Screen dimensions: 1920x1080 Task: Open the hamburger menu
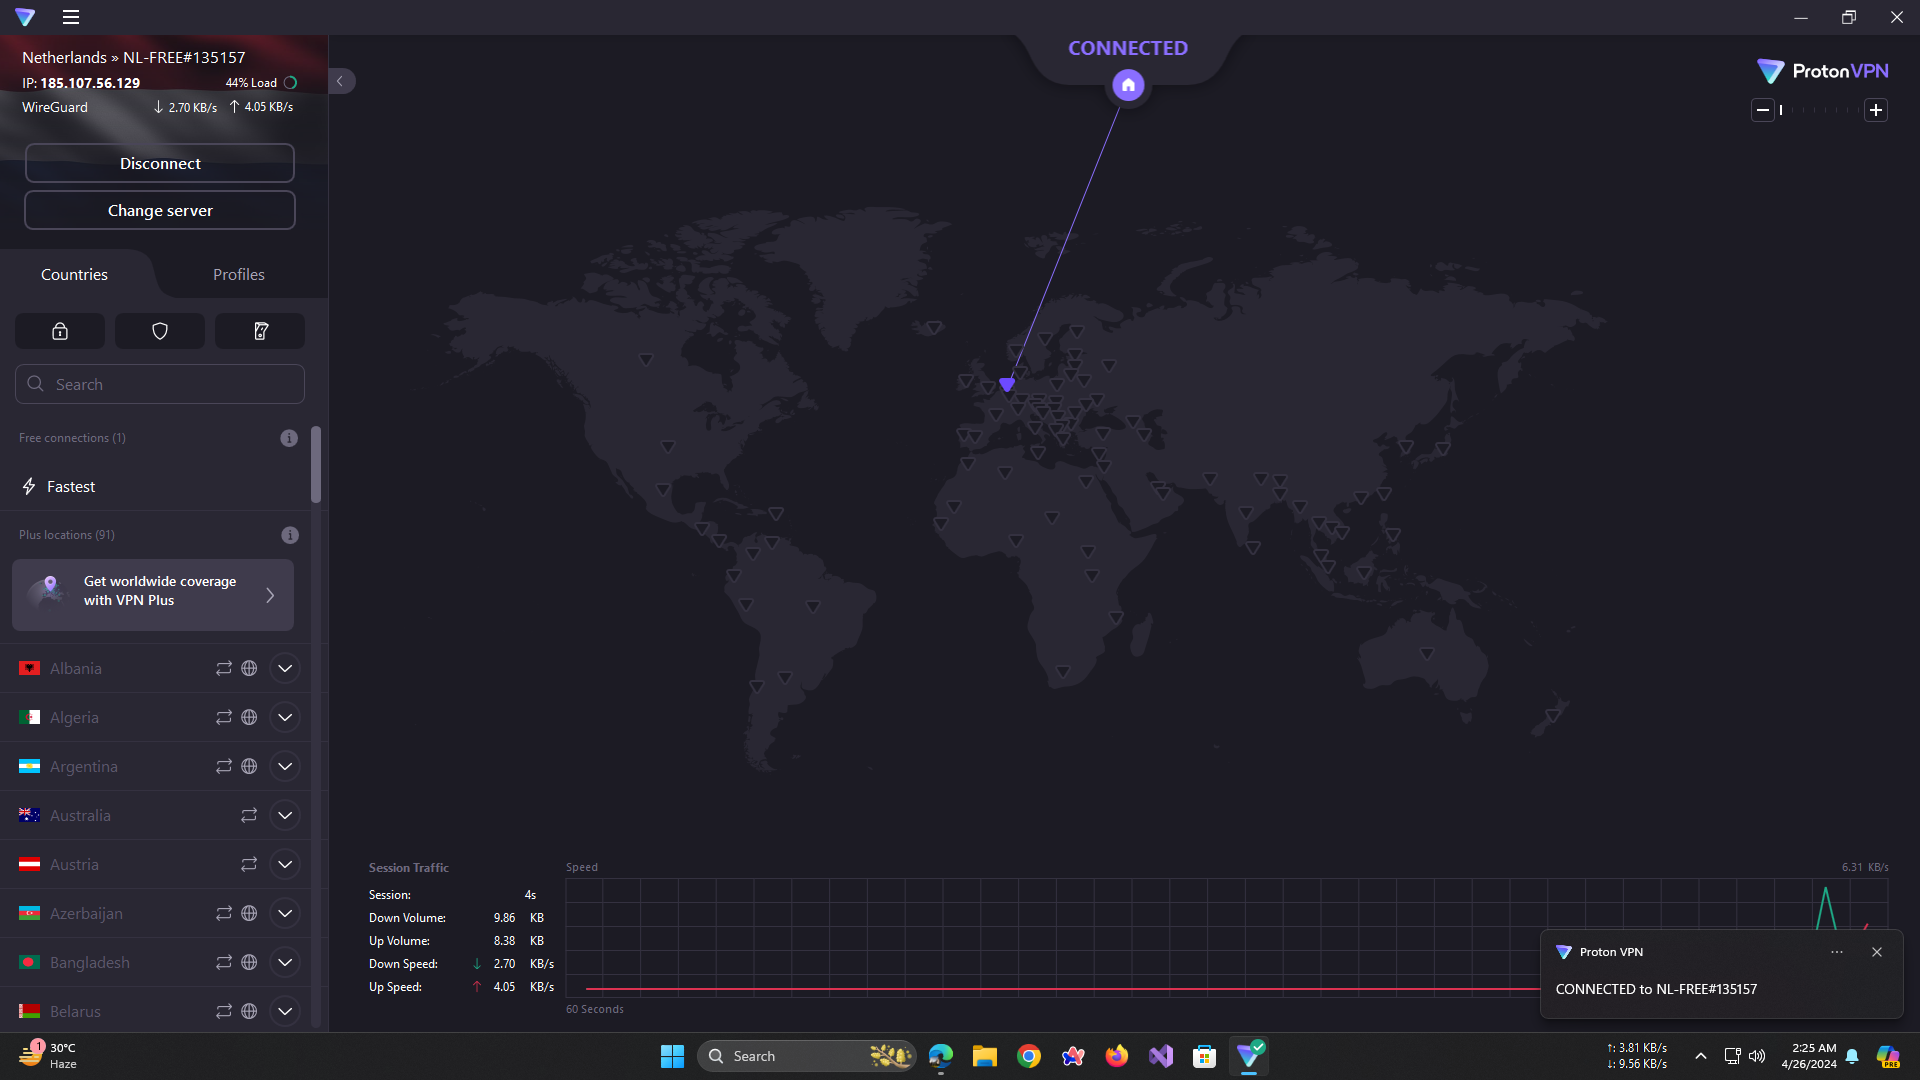(x=70, y=17)
